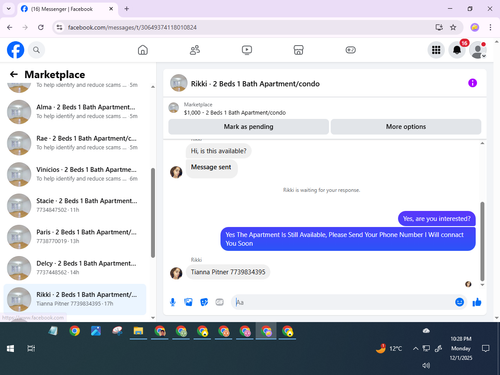
Task: Open Rae's apartment conversation
Action: tap(75, 143)
